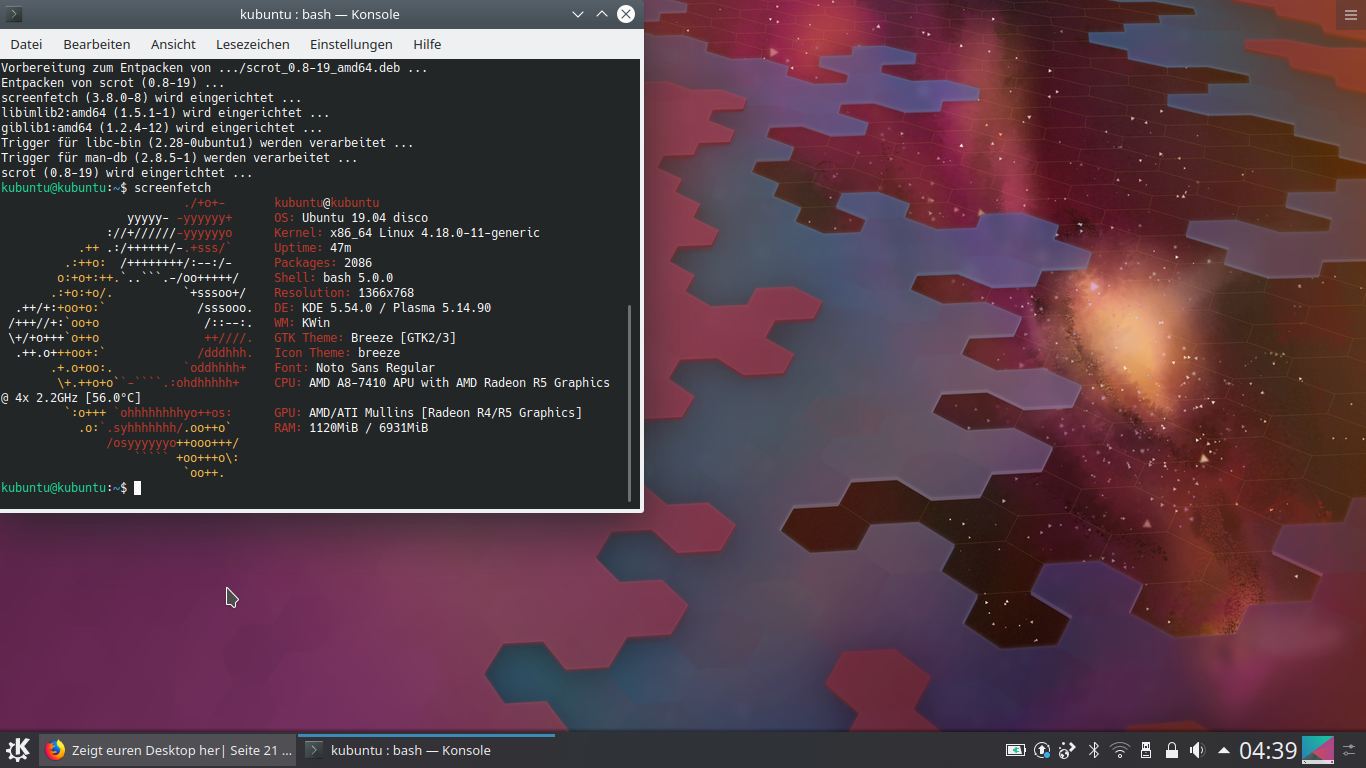This screenshot has width=1366, height=768.
Task: Click the removable USB device tray icon
Action: pos(1146,749)
